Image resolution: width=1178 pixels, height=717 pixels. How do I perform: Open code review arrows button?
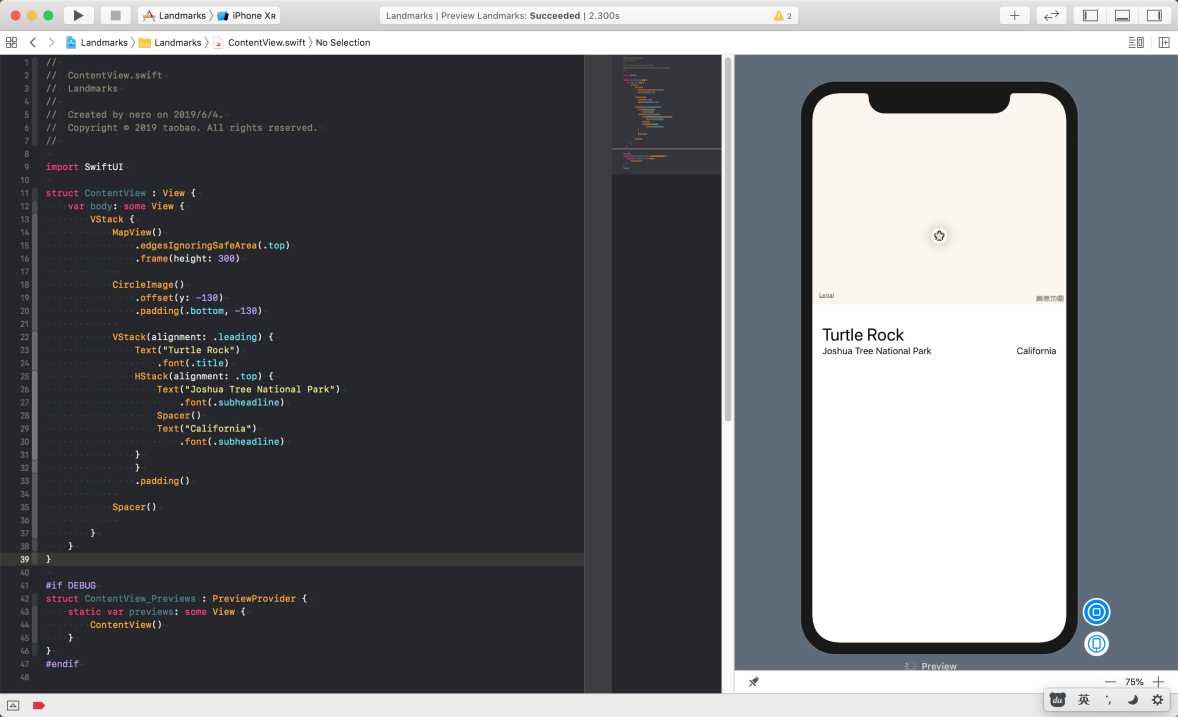coord(1051,15)
